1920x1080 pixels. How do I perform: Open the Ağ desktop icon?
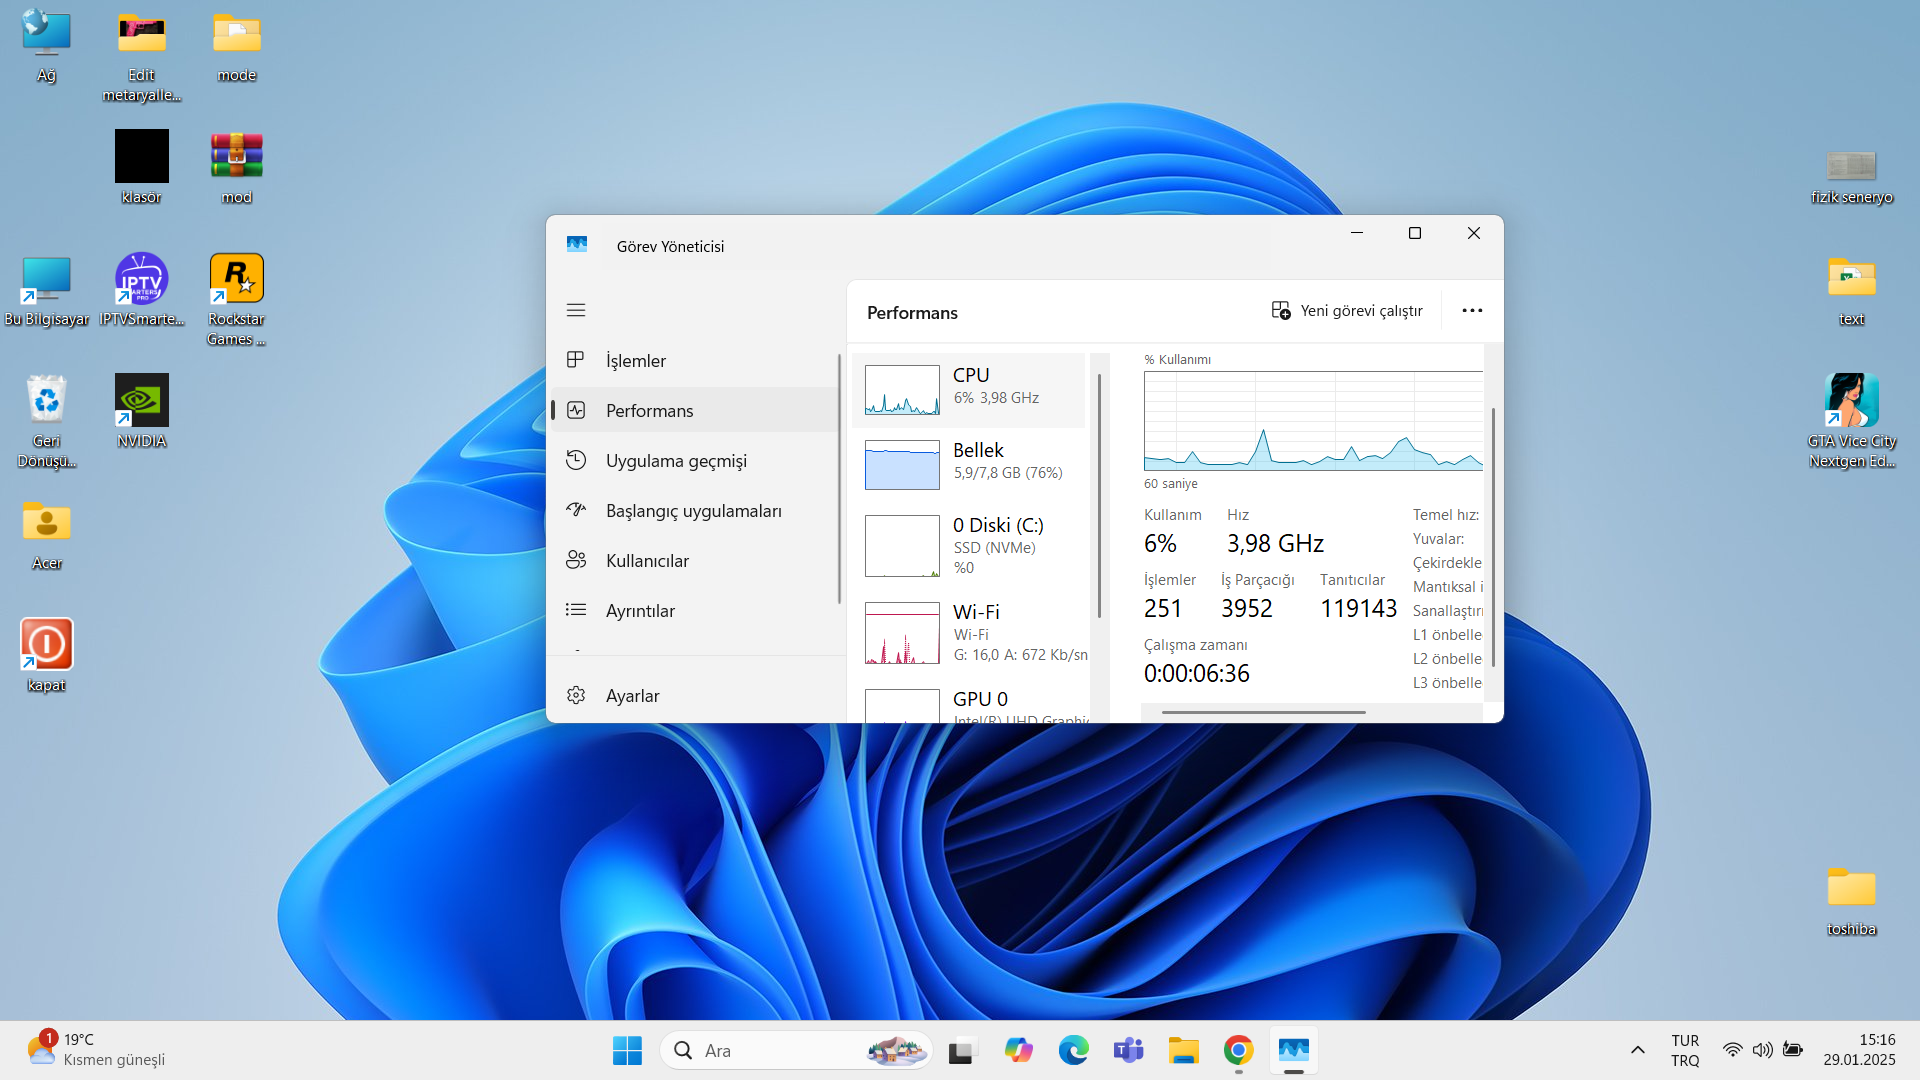tap(46, 47)
